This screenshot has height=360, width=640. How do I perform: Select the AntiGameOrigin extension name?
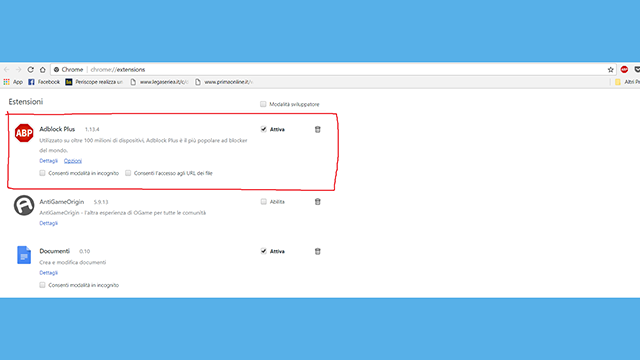click(x=62, y=202)
